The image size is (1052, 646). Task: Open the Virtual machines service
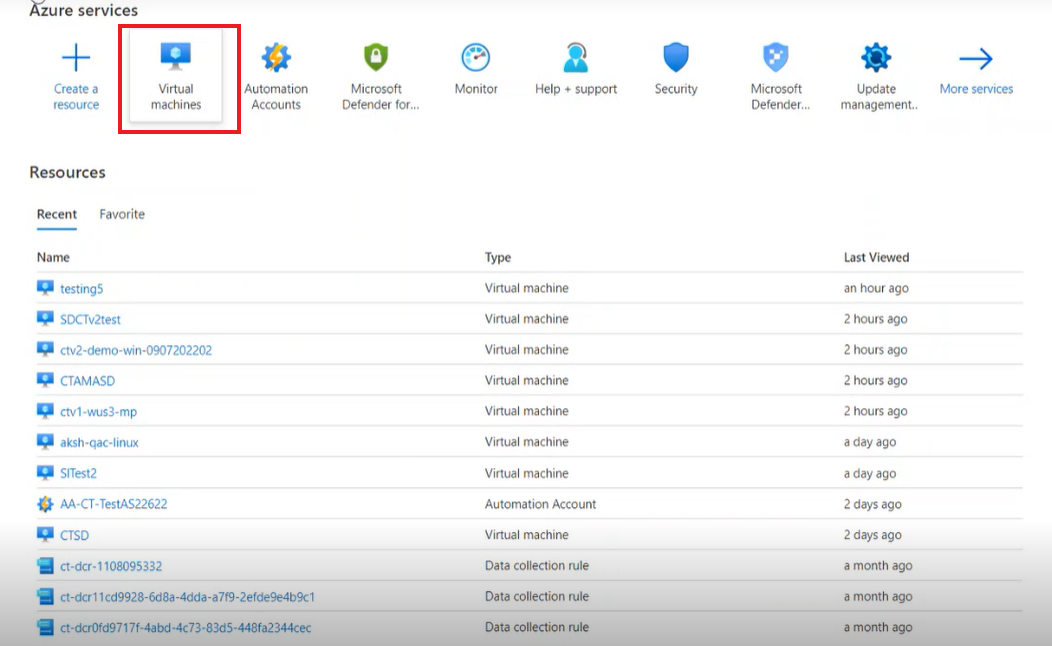tap(177, 75)
